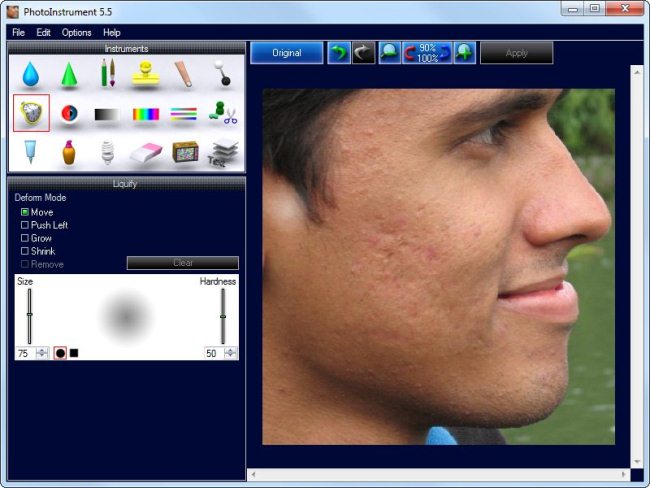Tick the Shrink deform option

point(25,251)
